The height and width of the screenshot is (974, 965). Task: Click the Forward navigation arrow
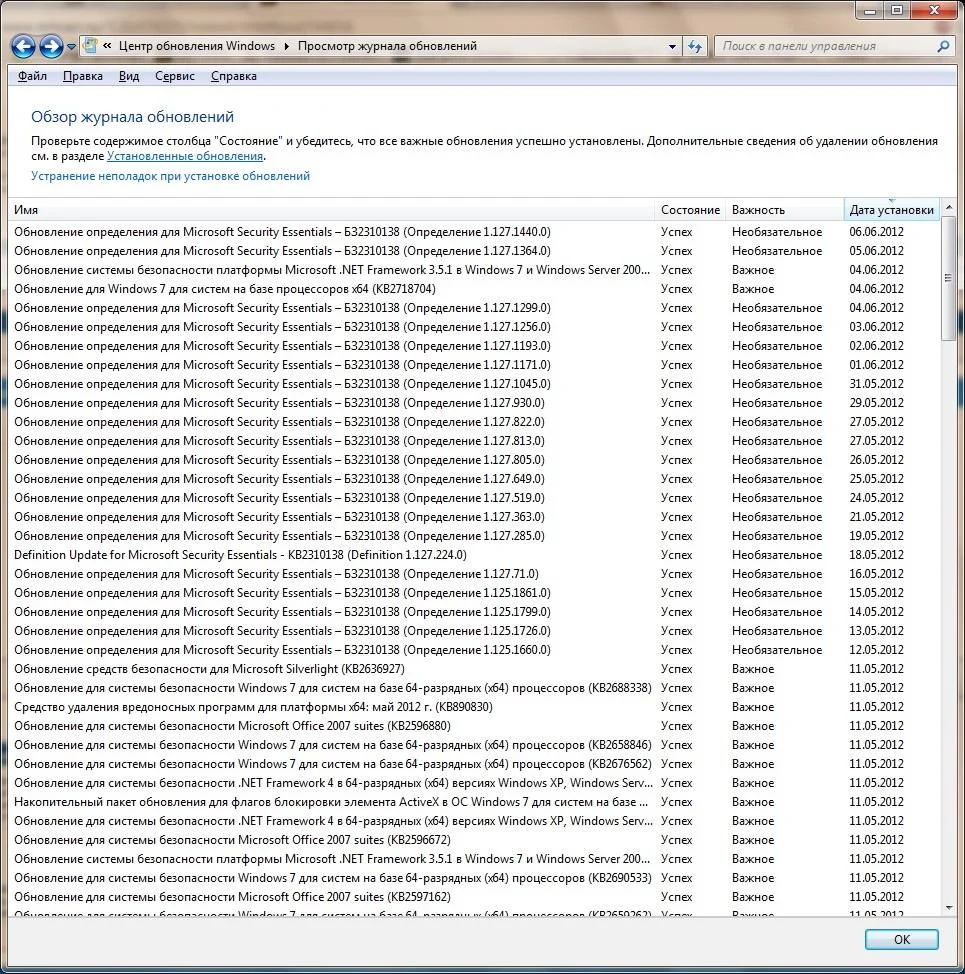(x=51, y=47)
